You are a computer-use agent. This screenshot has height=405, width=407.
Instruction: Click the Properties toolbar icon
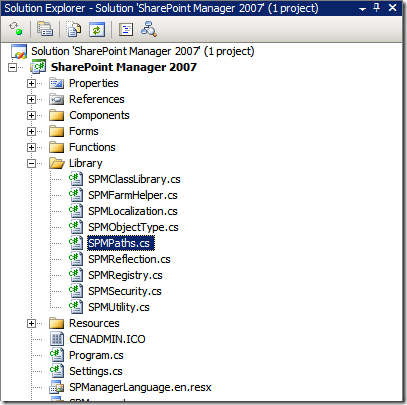45,29
